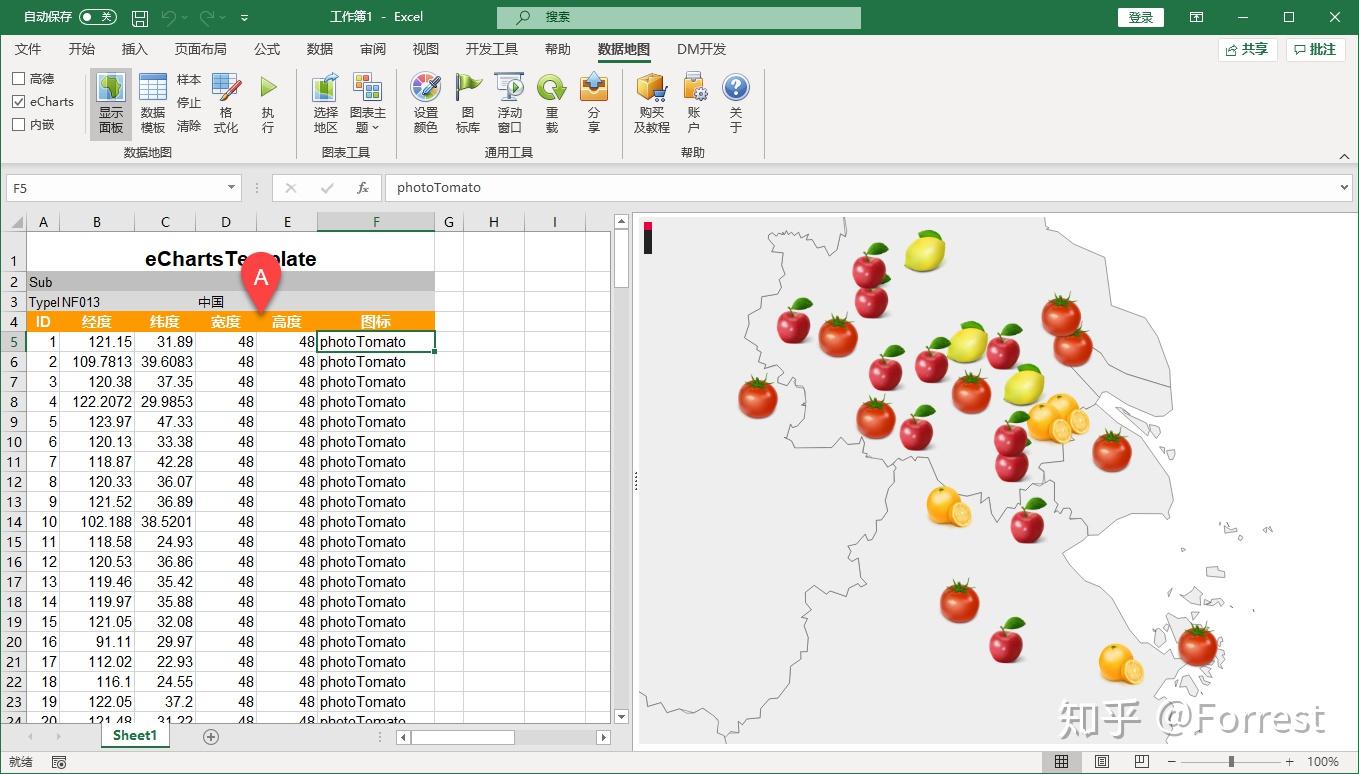The width and height of the screenshot is (1359, 774).
Task: Run the map with the 执行 play icon
Action: [267, 100]
